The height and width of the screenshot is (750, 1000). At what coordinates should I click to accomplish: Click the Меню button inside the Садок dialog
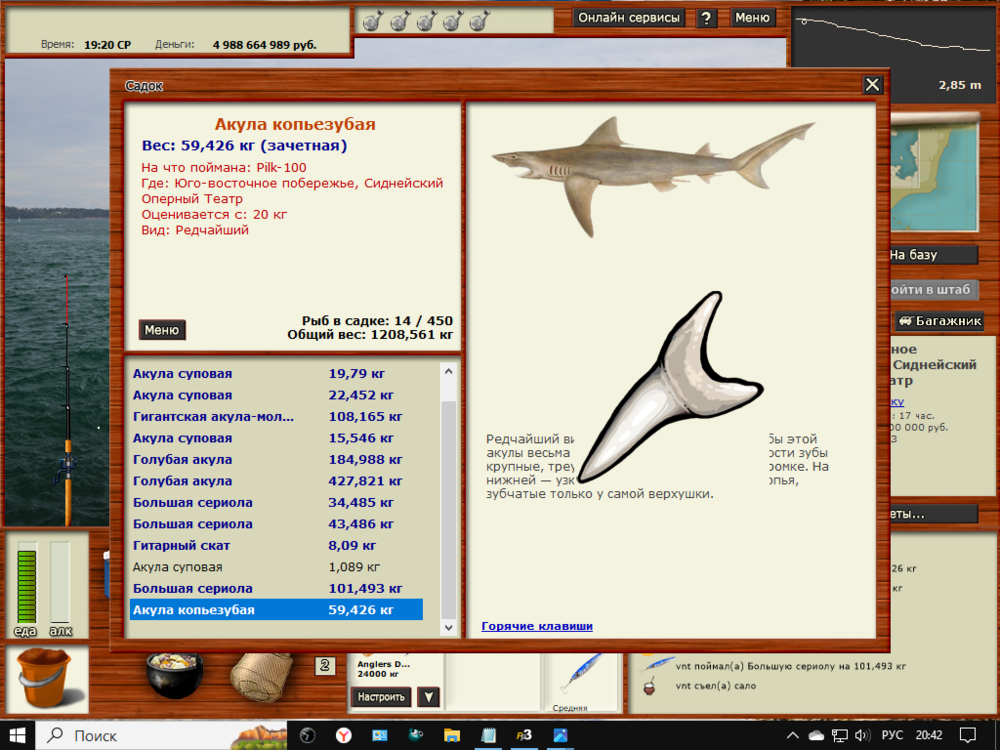click(161, 330)
